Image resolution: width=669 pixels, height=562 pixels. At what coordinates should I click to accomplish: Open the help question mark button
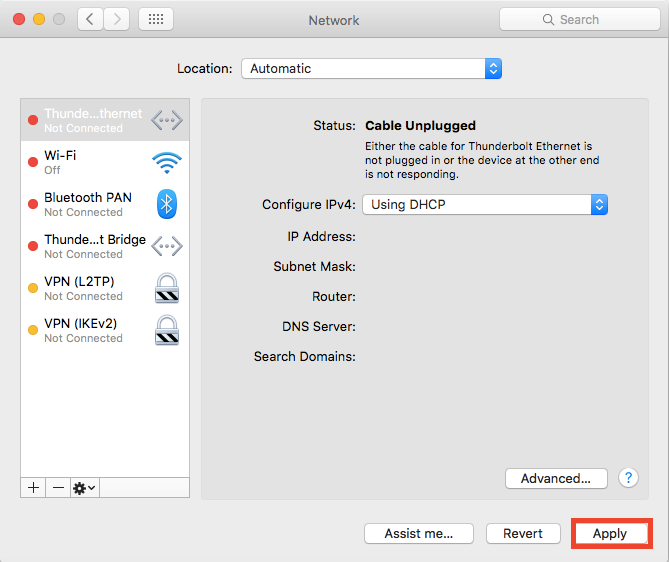(x=628, y=478)
